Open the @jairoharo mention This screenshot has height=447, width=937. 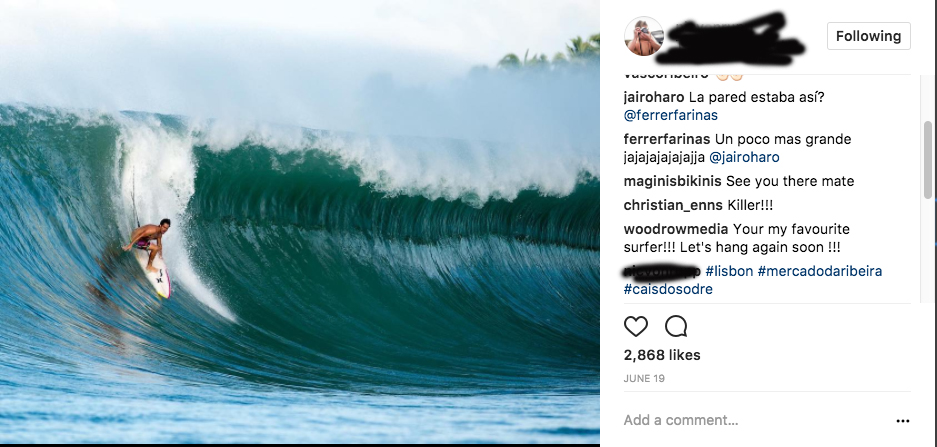pyautogui.click(x=744, y=158)
